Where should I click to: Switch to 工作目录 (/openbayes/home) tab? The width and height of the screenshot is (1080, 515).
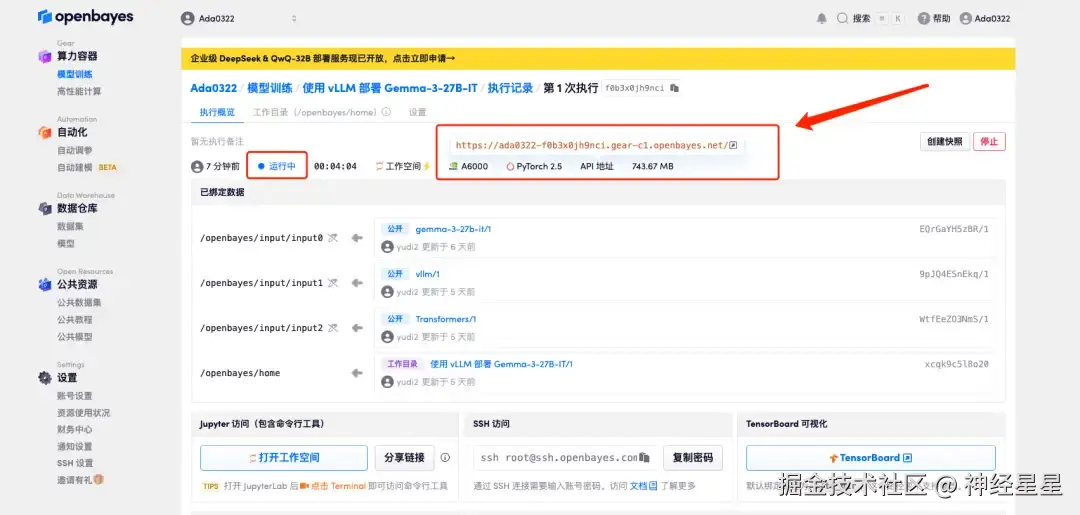coord(315,112)
